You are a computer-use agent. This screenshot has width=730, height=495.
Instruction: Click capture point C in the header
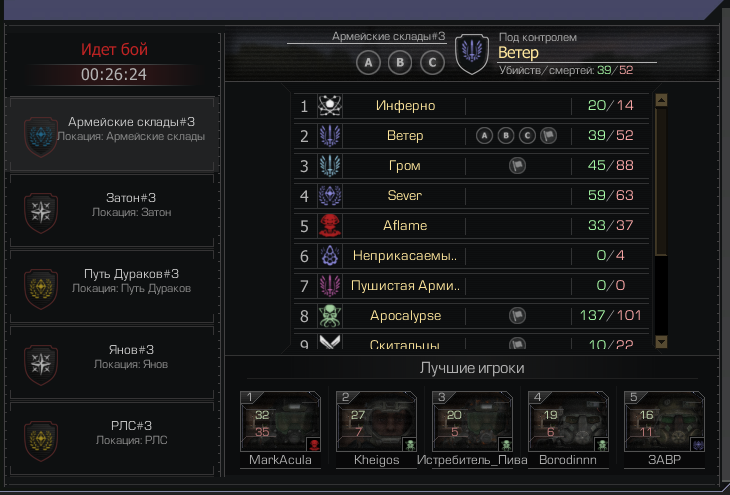coord(432,62)
